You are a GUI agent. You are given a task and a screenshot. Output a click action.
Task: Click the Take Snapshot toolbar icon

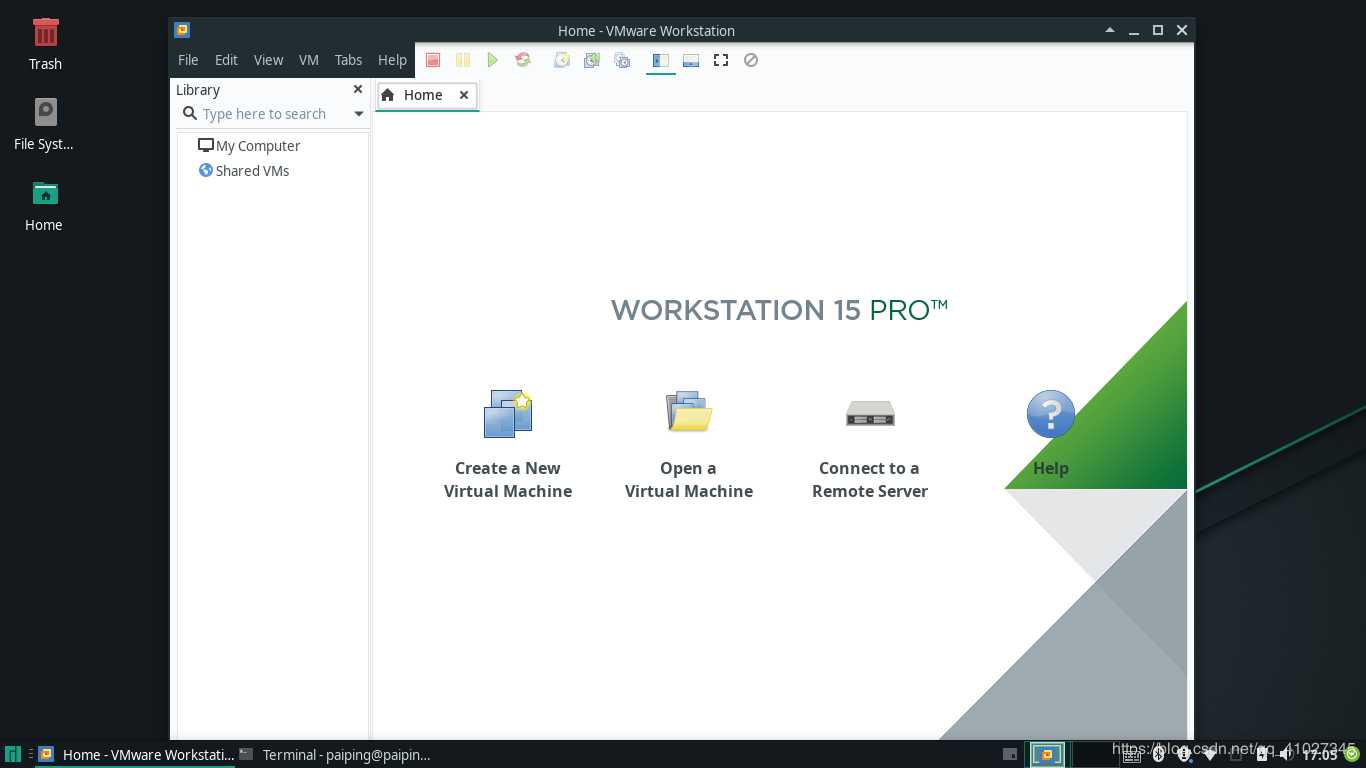point(562,60)
